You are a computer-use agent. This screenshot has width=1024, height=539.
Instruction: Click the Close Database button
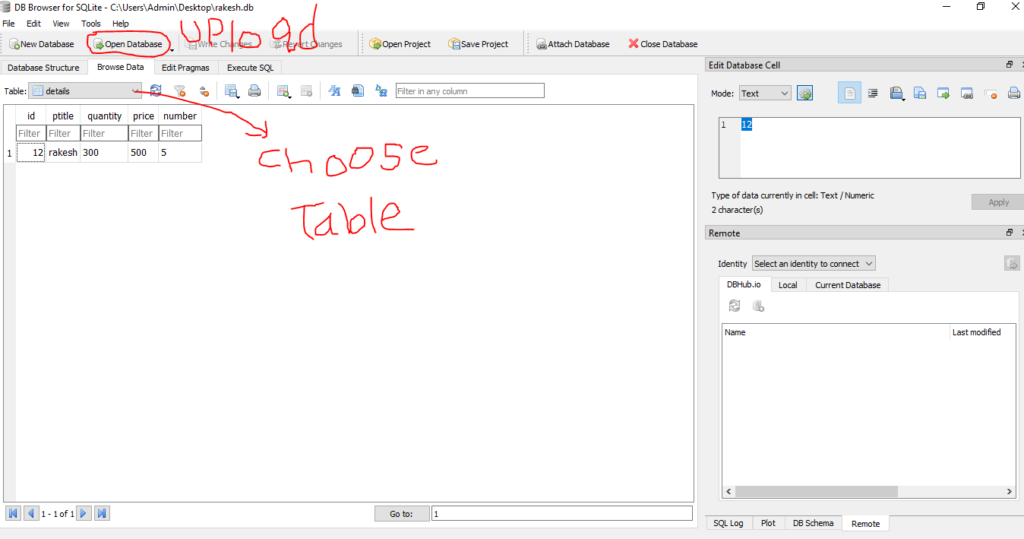point(663,44)
